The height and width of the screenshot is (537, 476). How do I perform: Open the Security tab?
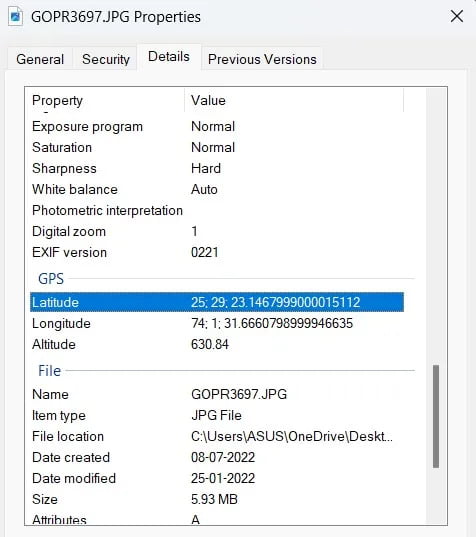pos(106,59)
